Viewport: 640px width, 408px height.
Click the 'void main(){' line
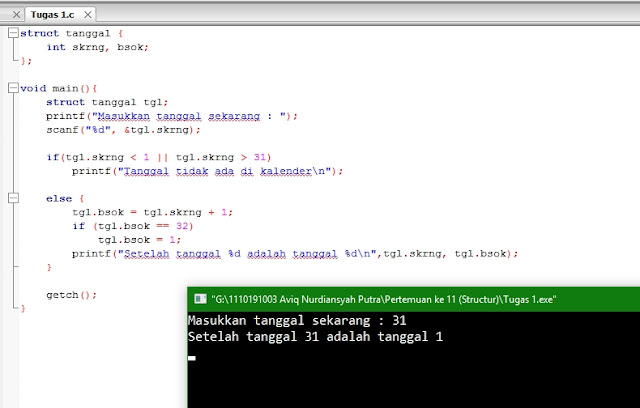point(59,88)
